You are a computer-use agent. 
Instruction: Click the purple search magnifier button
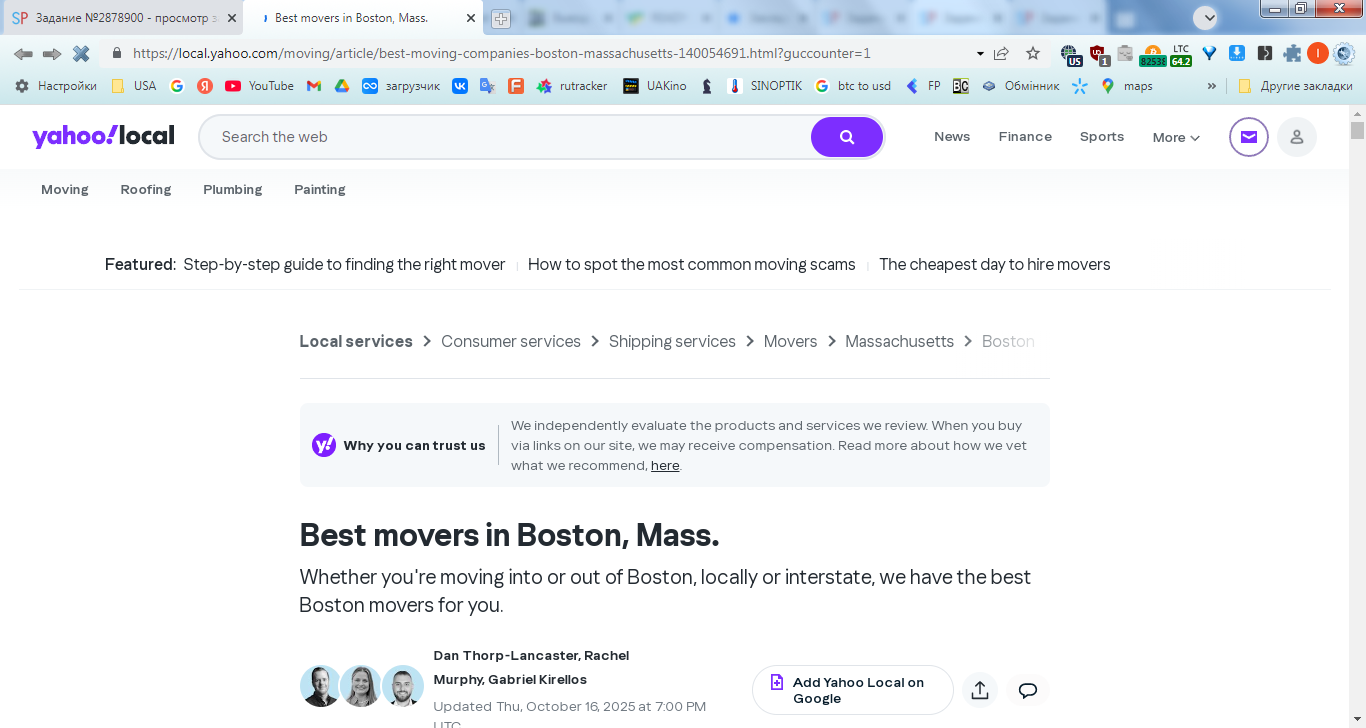click(x=847, y=137)
